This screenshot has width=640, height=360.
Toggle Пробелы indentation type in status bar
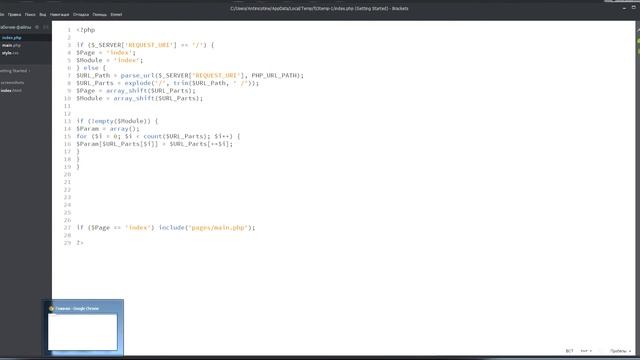pyautogui.click(x=620, y=351)
